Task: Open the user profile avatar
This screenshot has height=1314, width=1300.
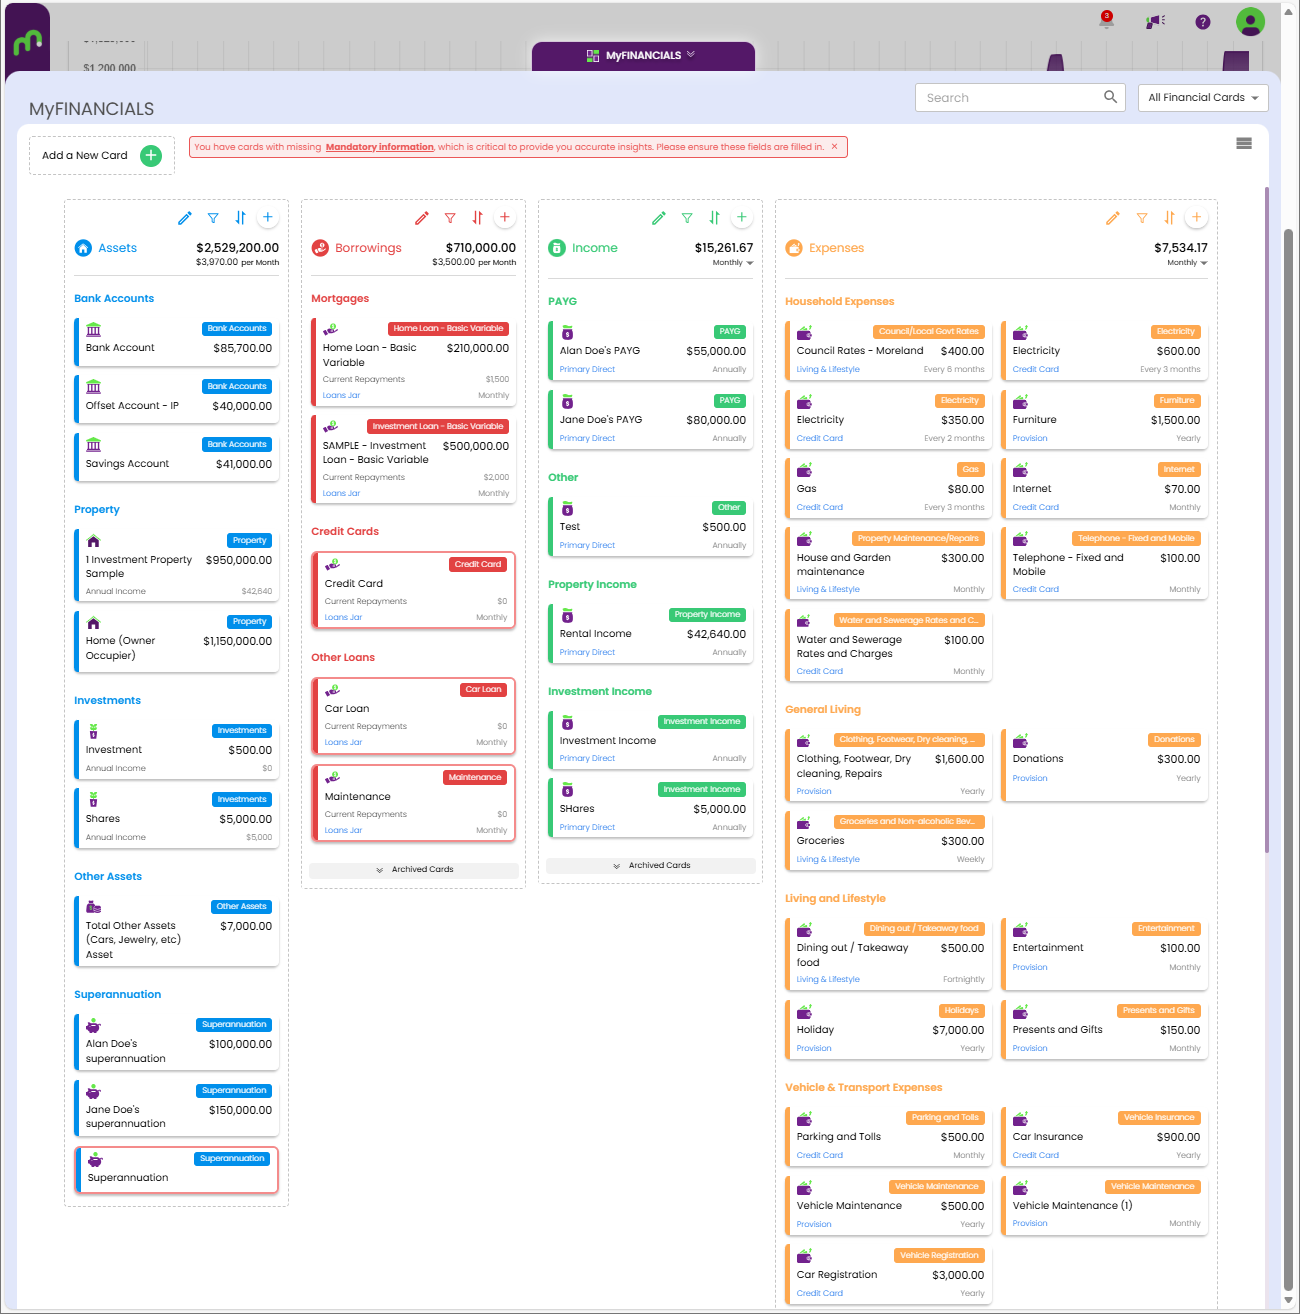Action: [x=1250, y=21]
